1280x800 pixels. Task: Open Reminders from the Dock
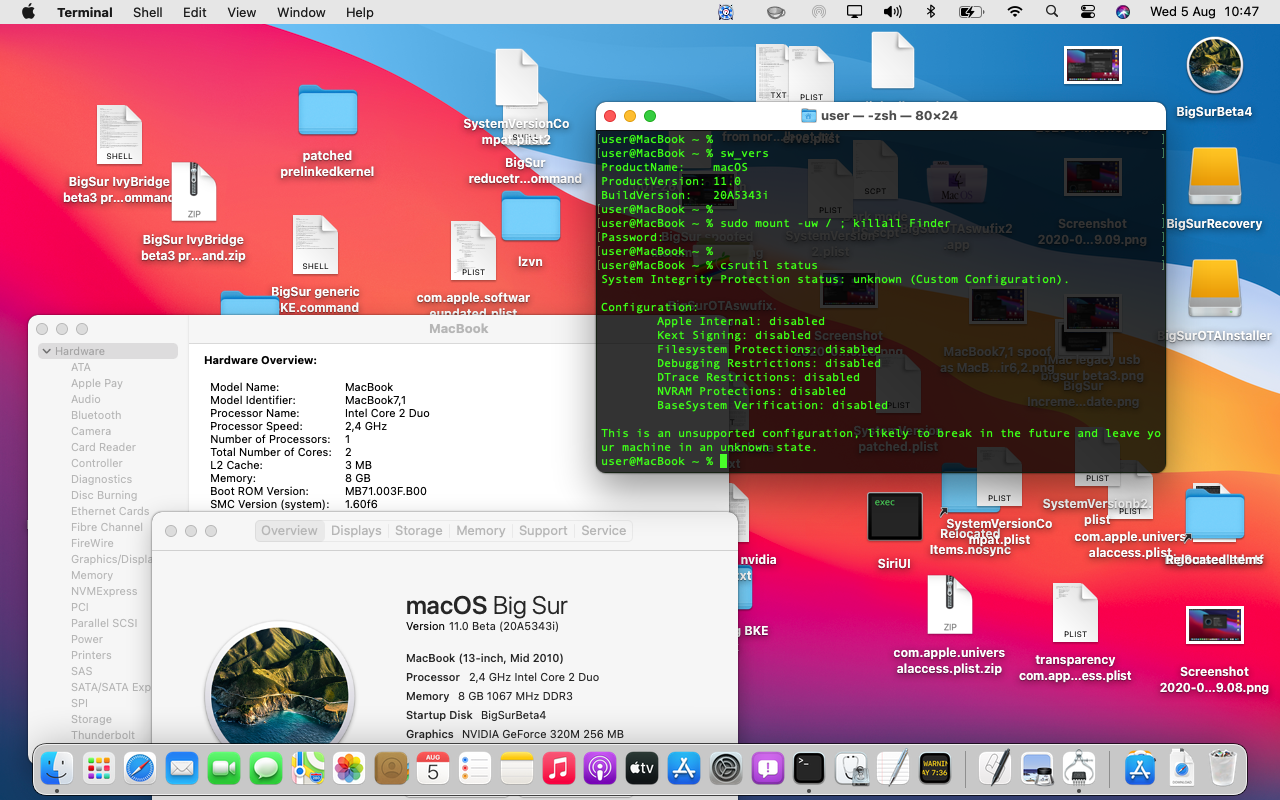tap(475, 768)
